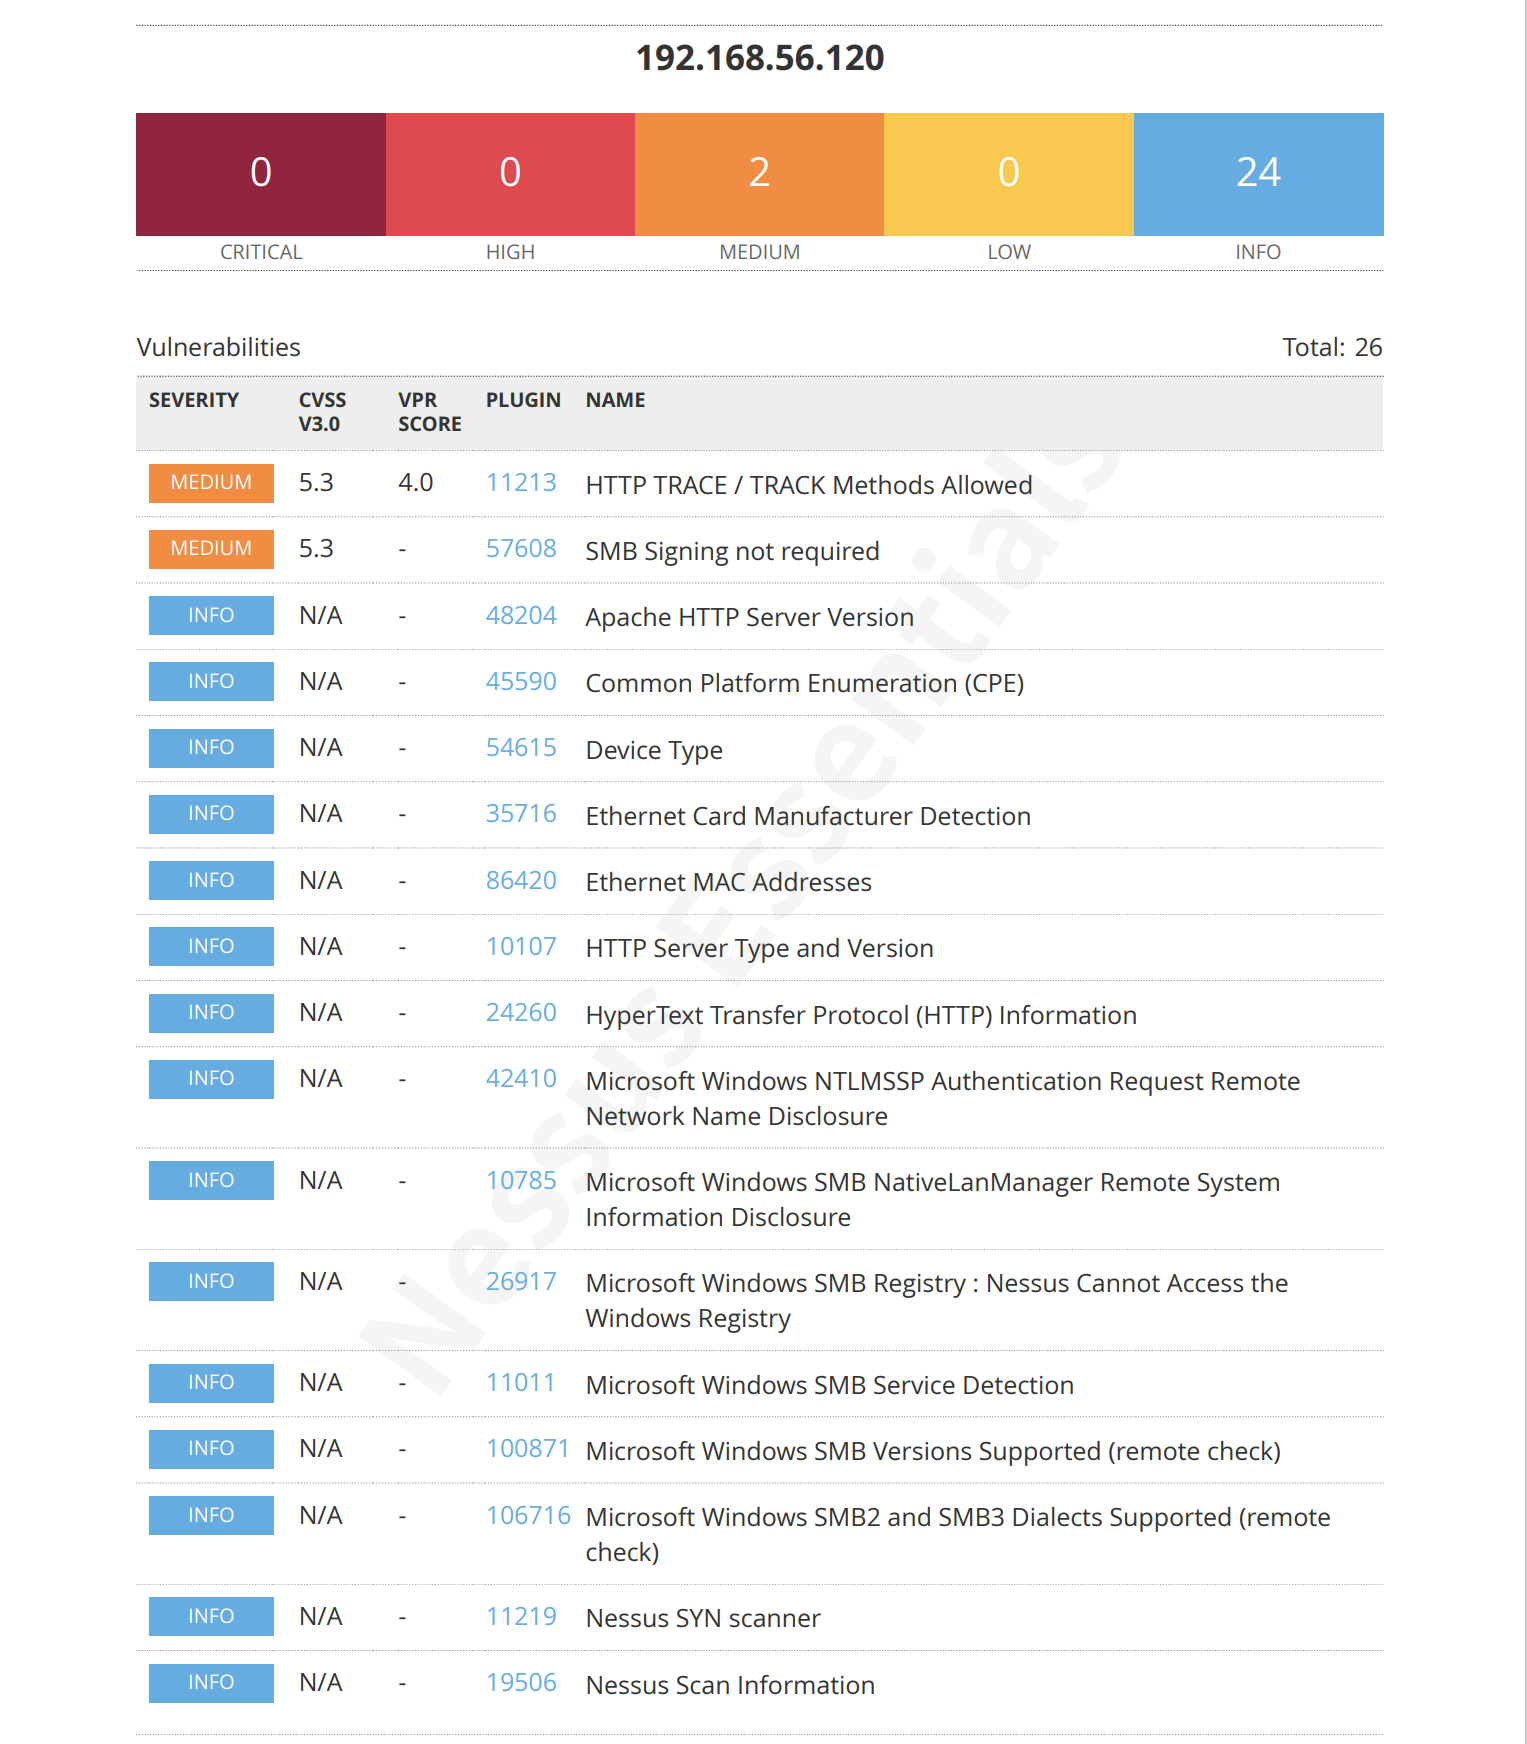This screenshot has width=1527, height=1744.
Task: Select 'Nessus SYN scanner' name
Action: click(703, 1618)
